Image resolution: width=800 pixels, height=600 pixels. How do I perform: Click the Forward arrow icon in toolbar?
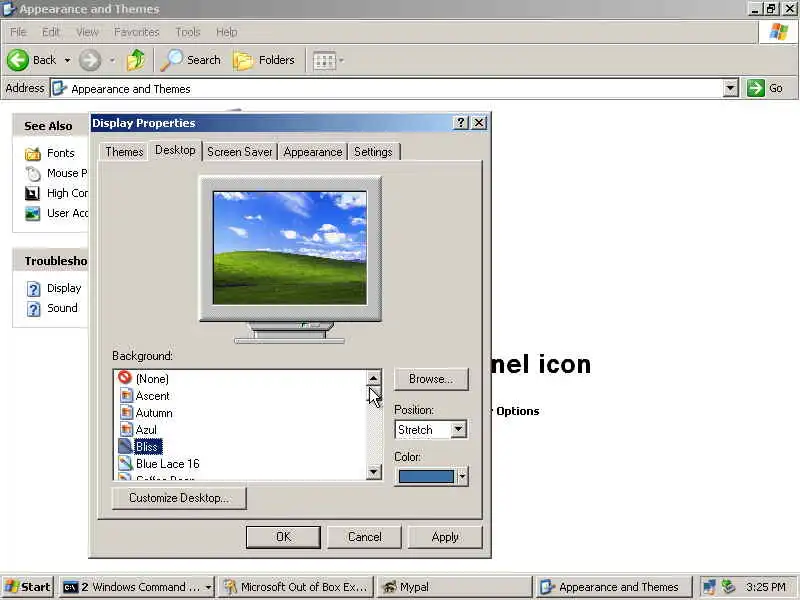tap(90, 60)
